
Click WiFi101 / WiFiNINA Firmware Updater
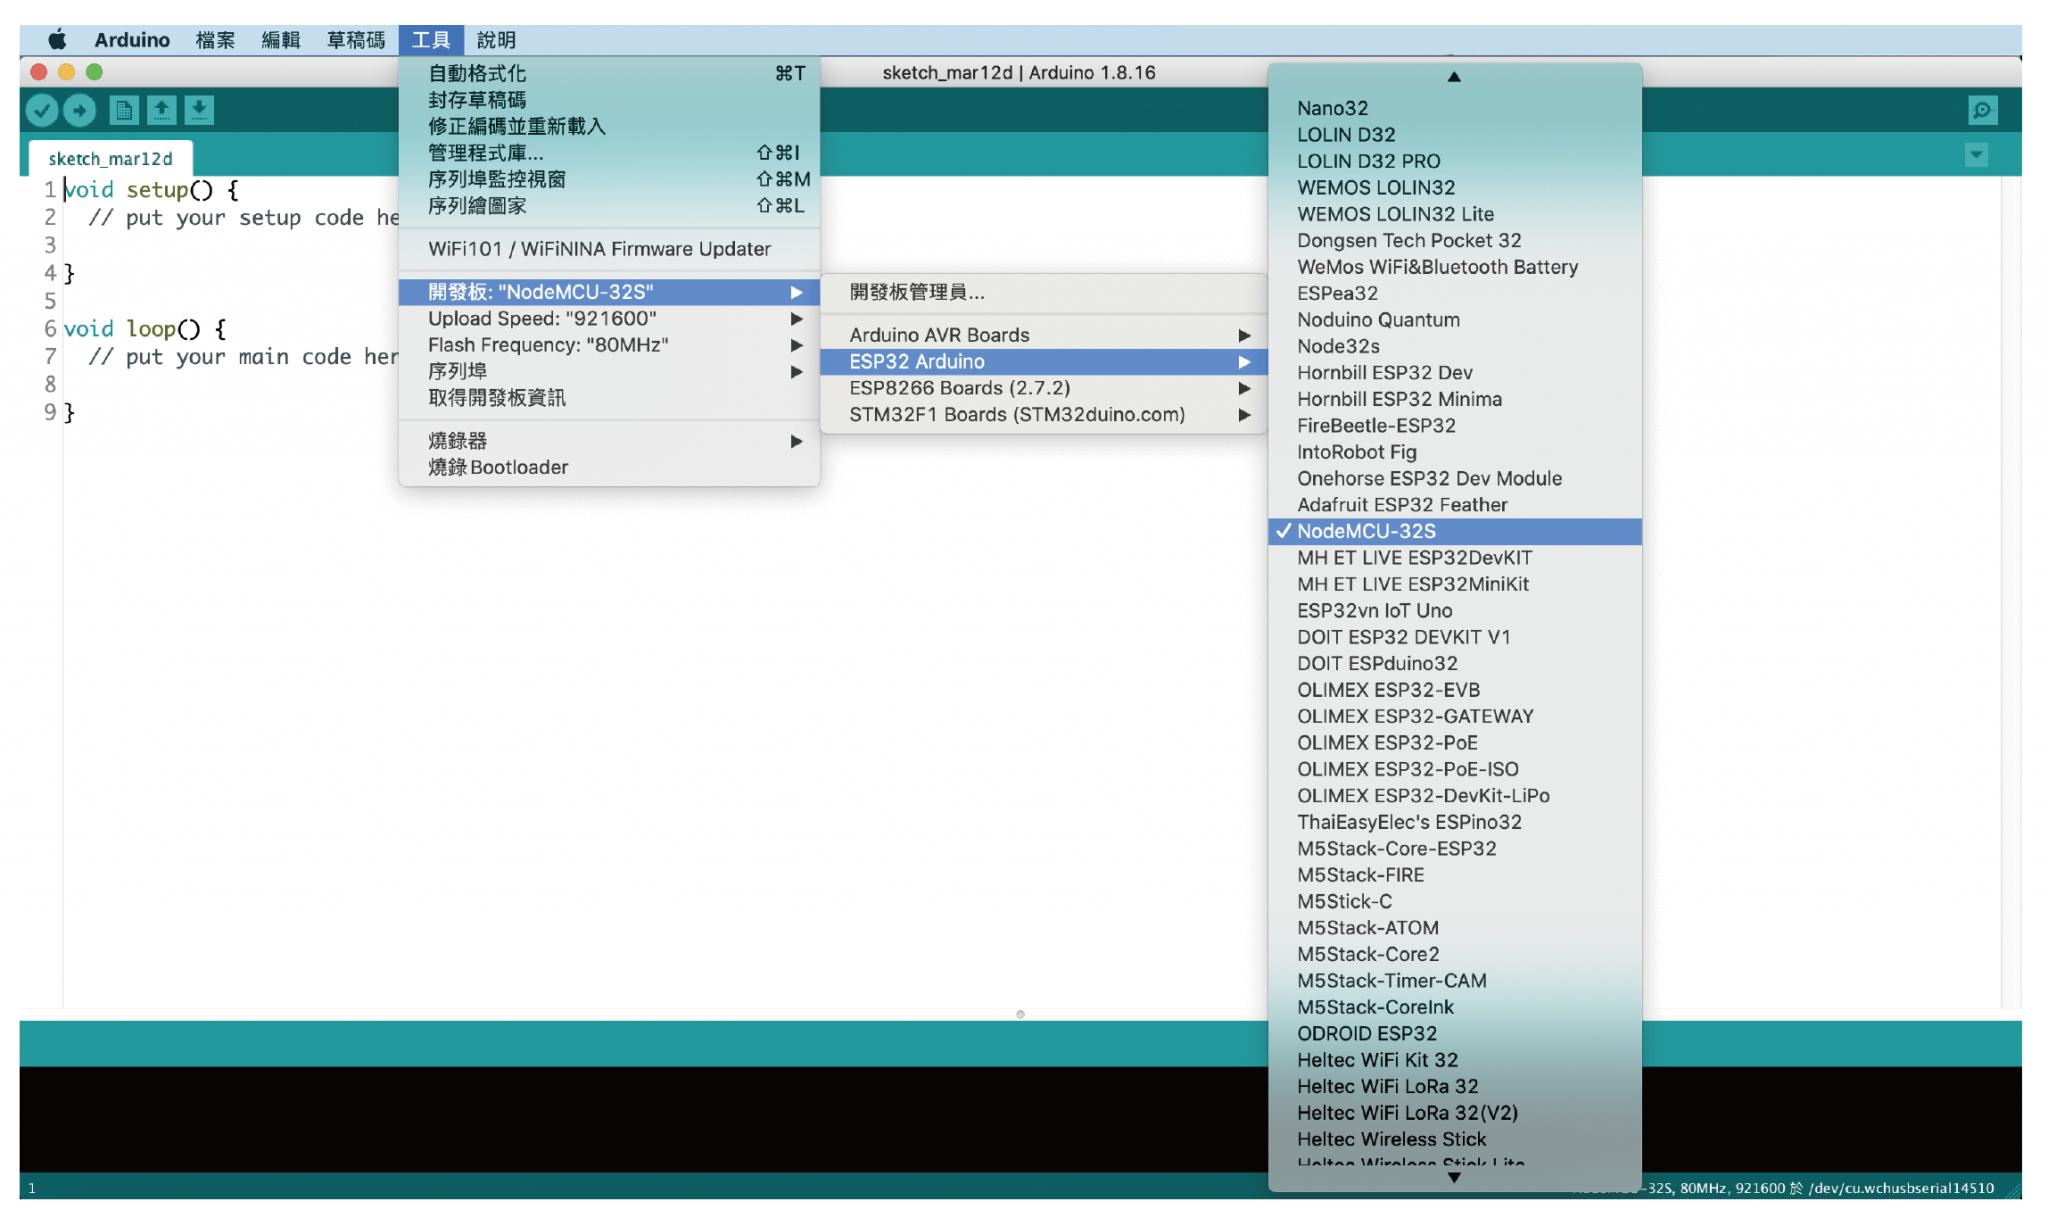point(599,249)
